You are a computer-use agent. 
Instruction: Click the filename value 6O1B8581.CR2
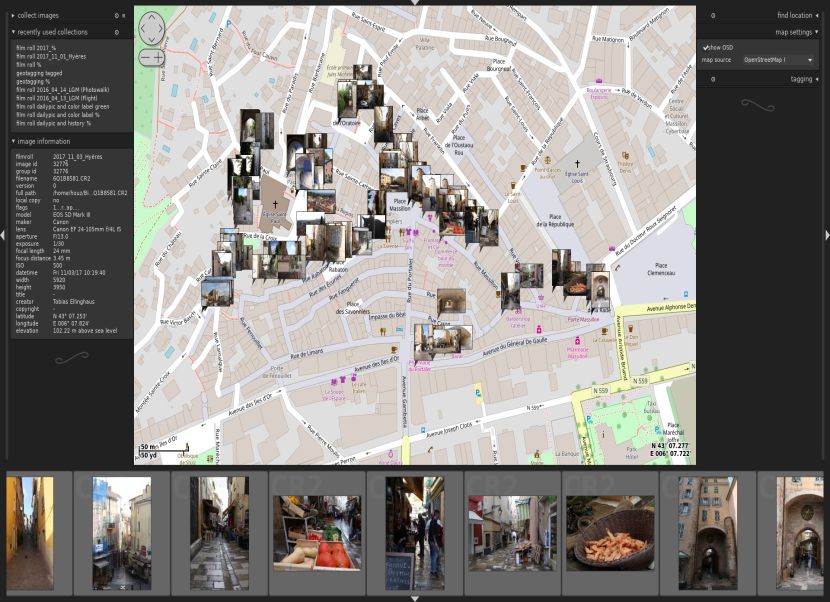(71, 179)
